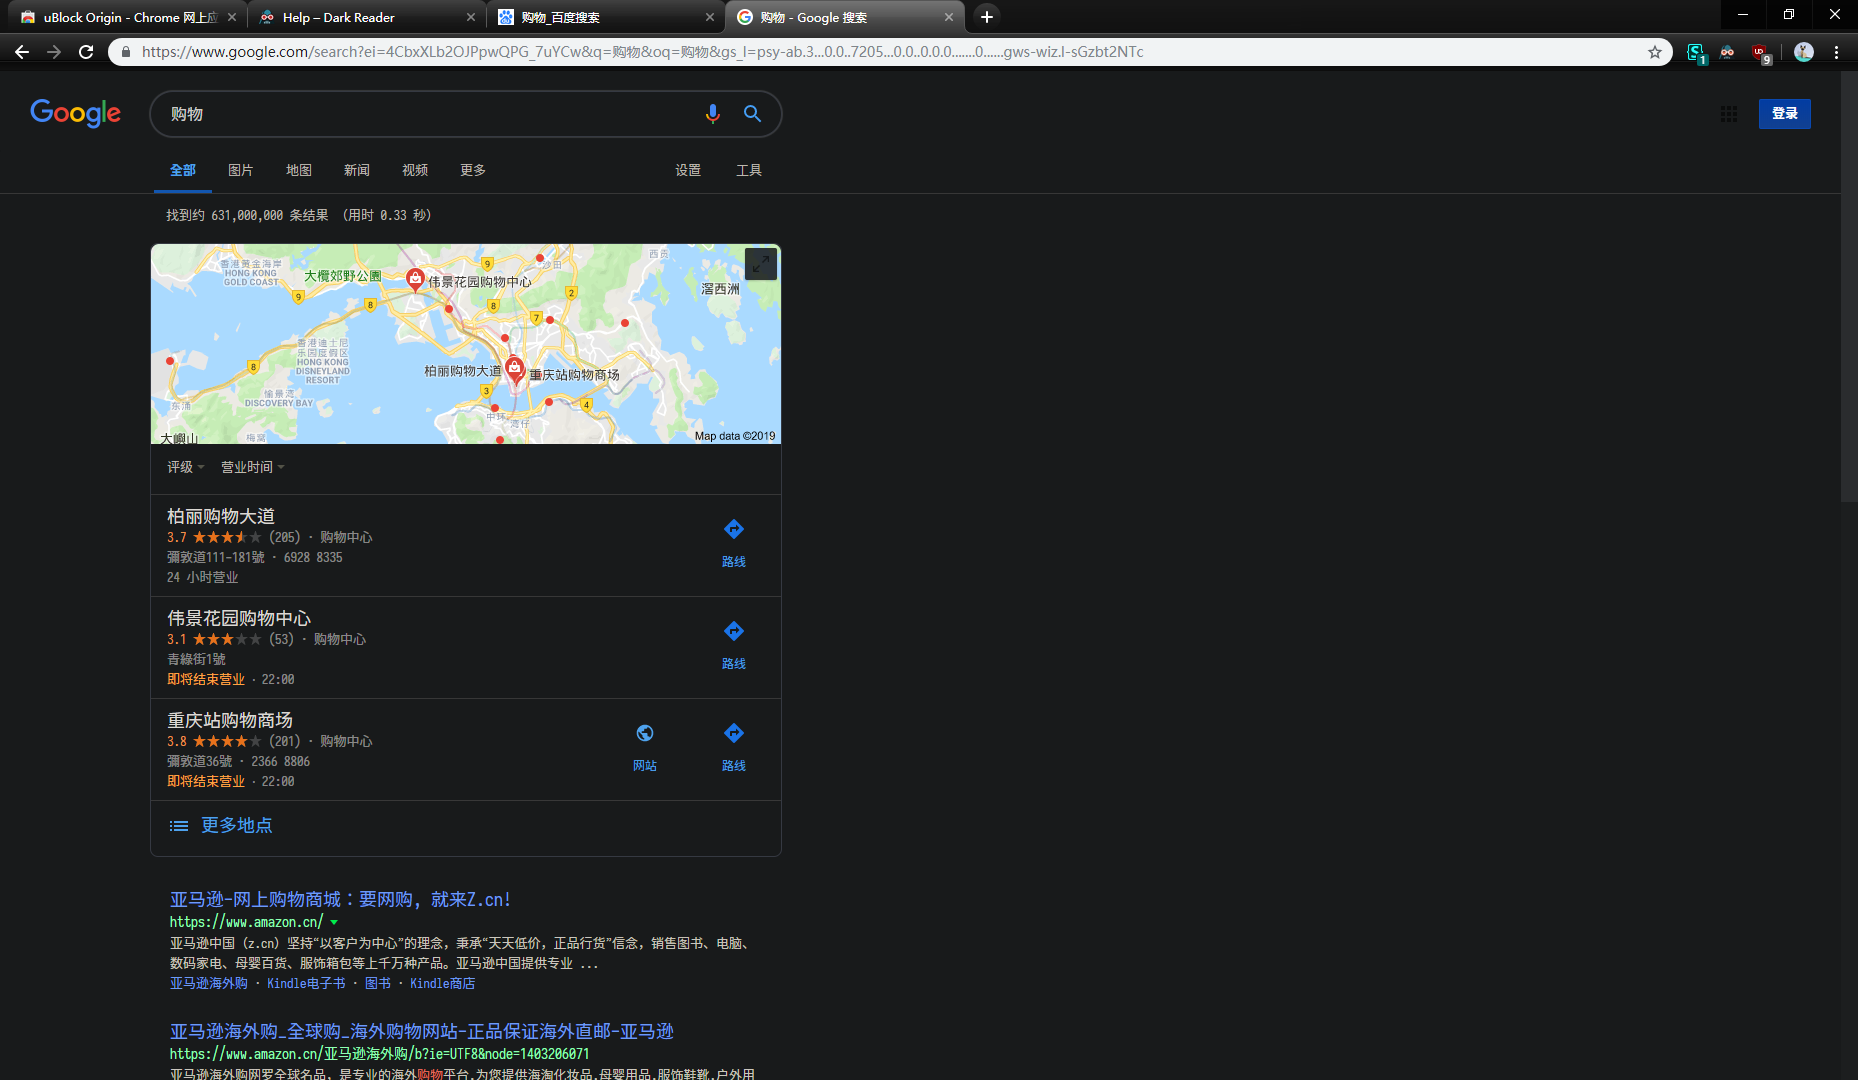The height and width of the screenshot is (1080, 1858).
Task: Switch to the 新闻 news tab
Action: 357,170
